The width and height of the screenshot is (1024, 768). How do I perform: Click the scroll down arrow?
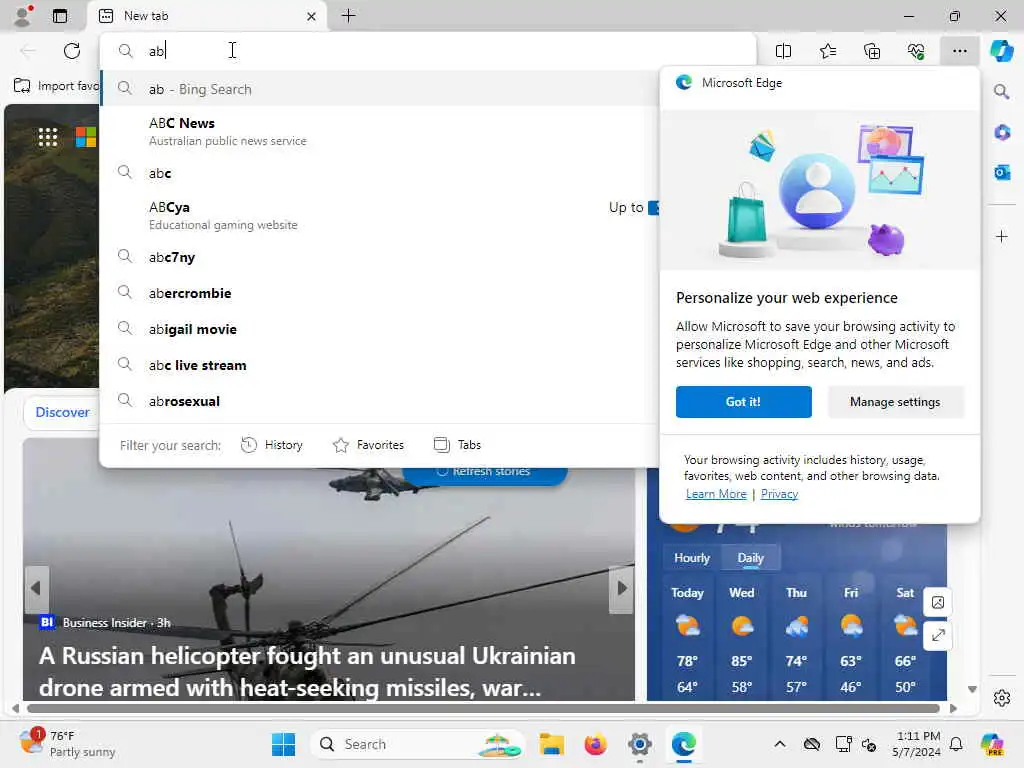[972, 689]
